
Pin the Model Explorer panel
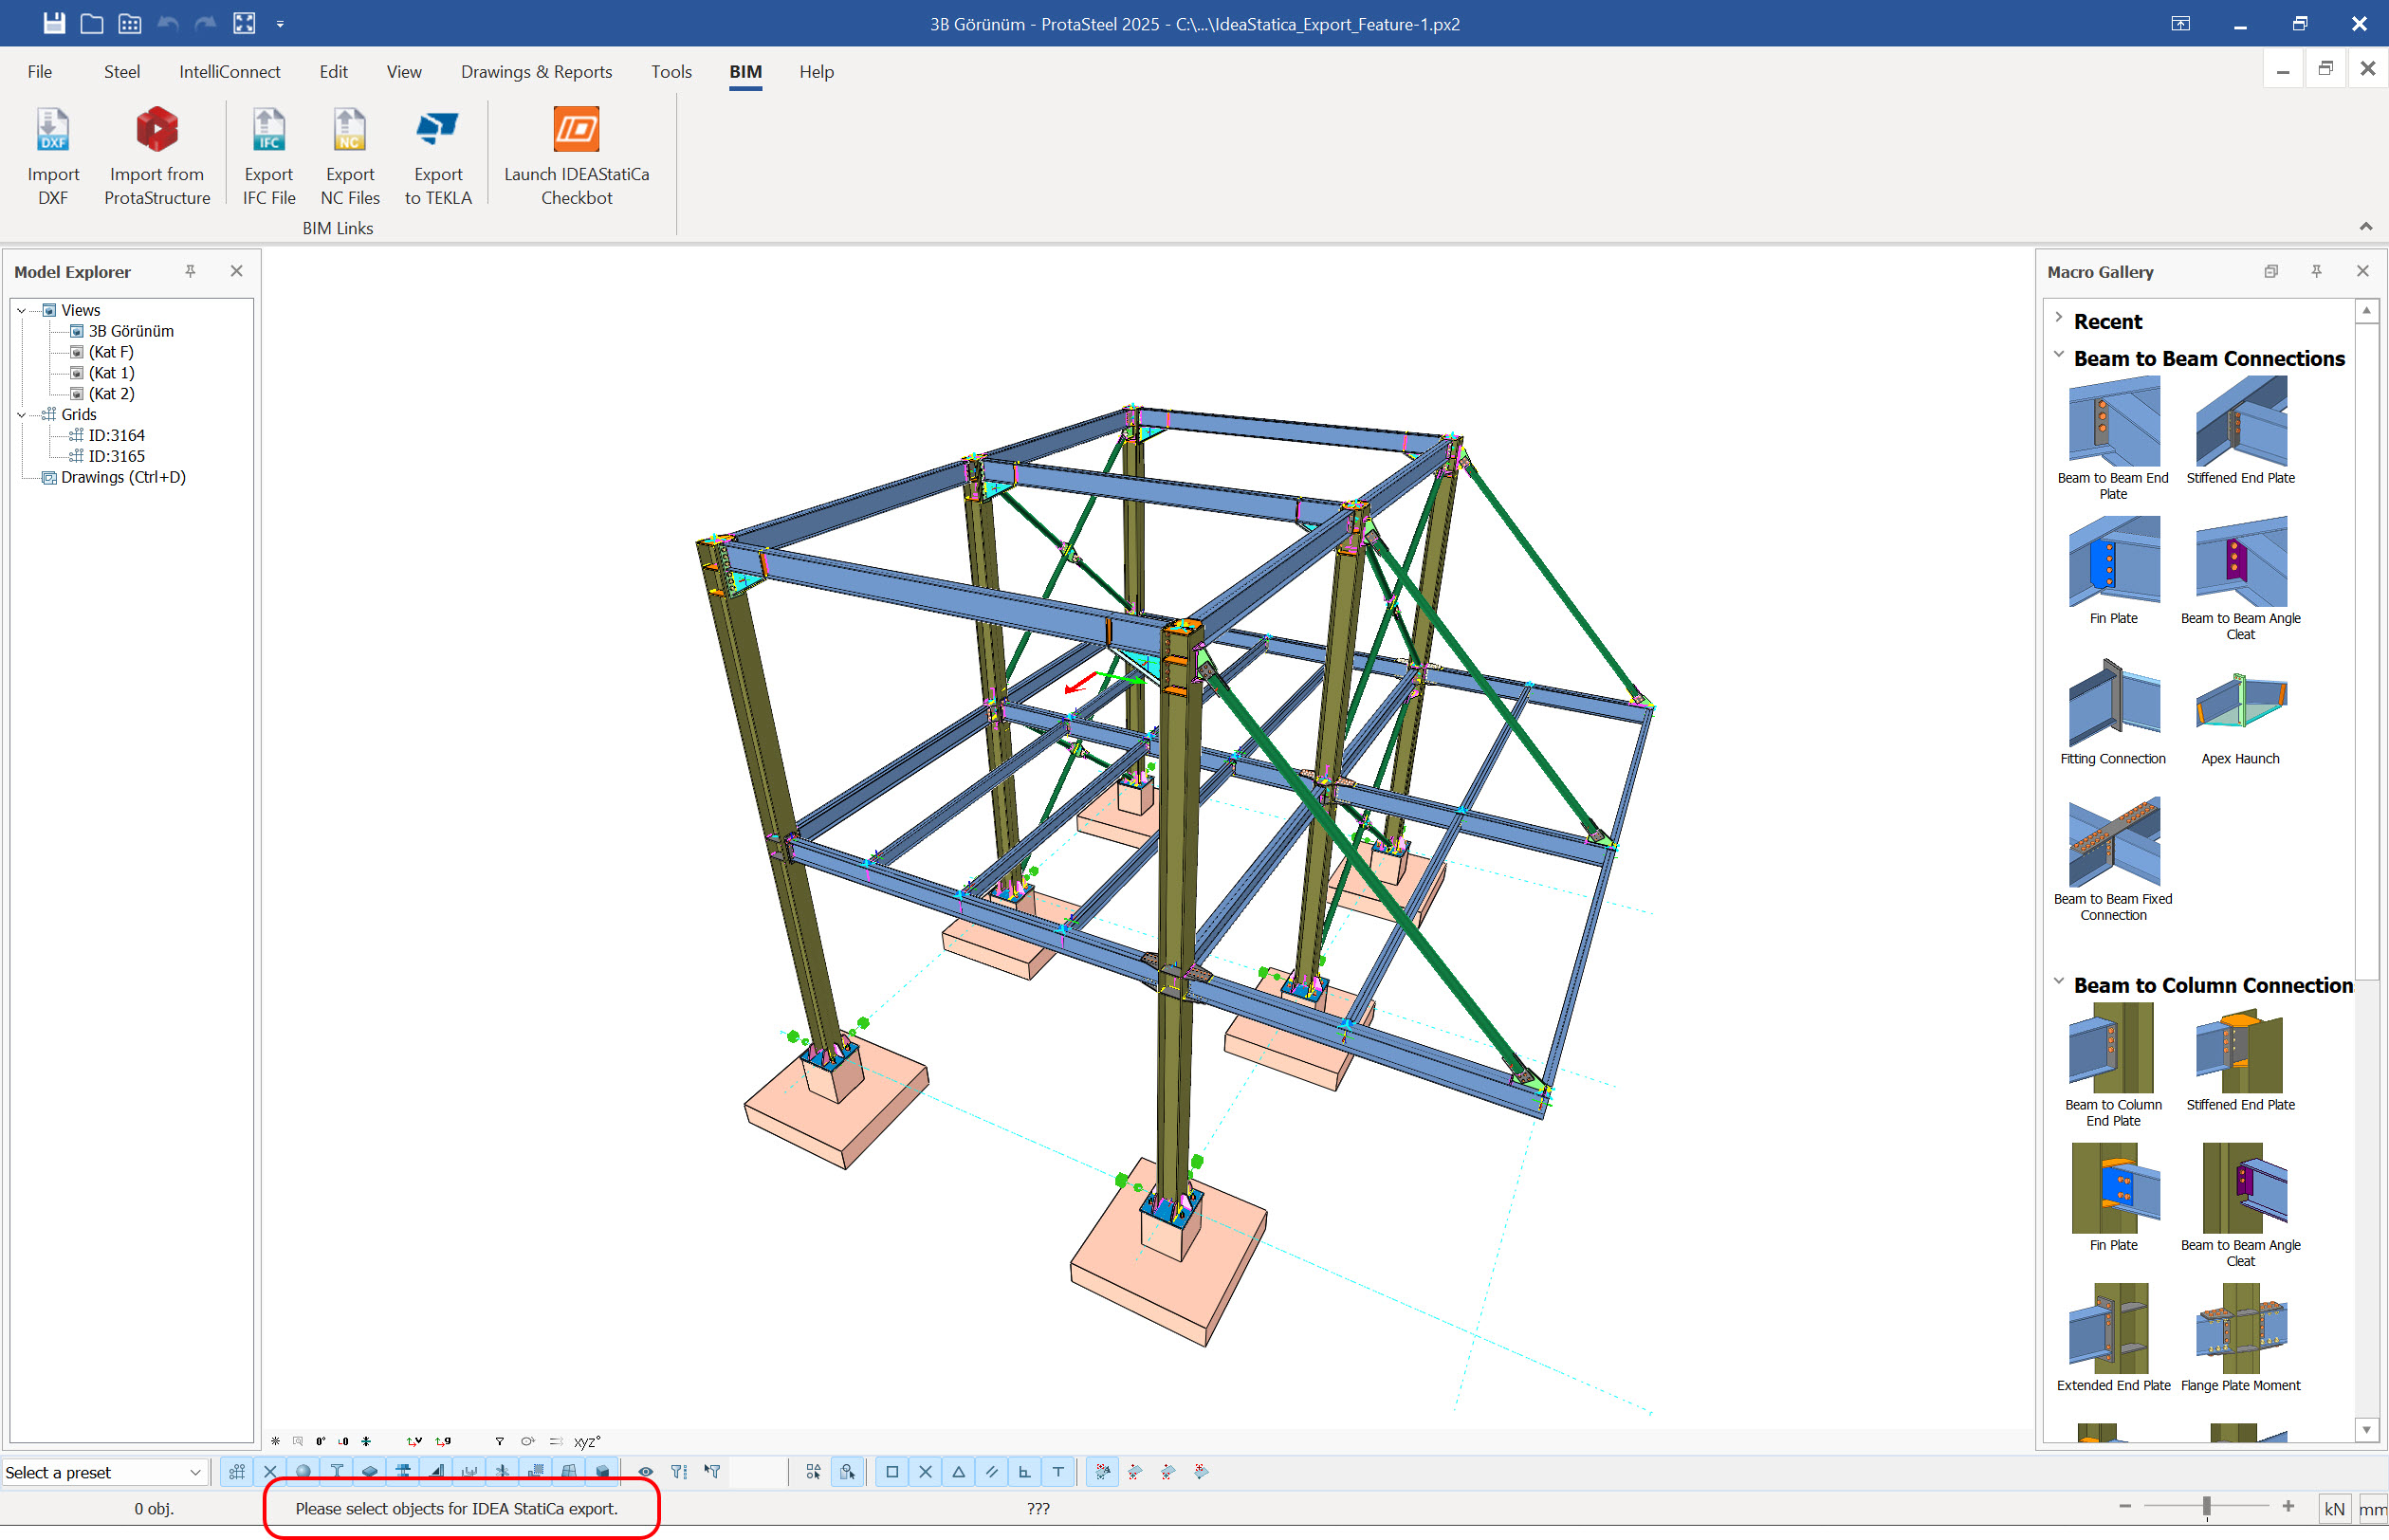(x=190, y=271)
